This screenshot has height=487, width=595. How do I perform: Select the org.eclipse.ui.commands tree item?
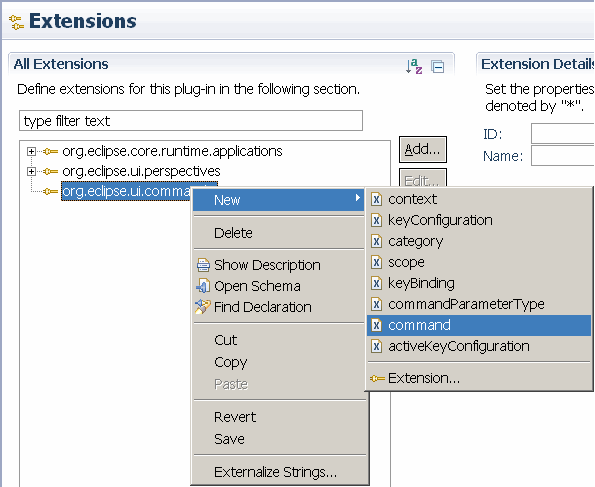pos(139,191)
